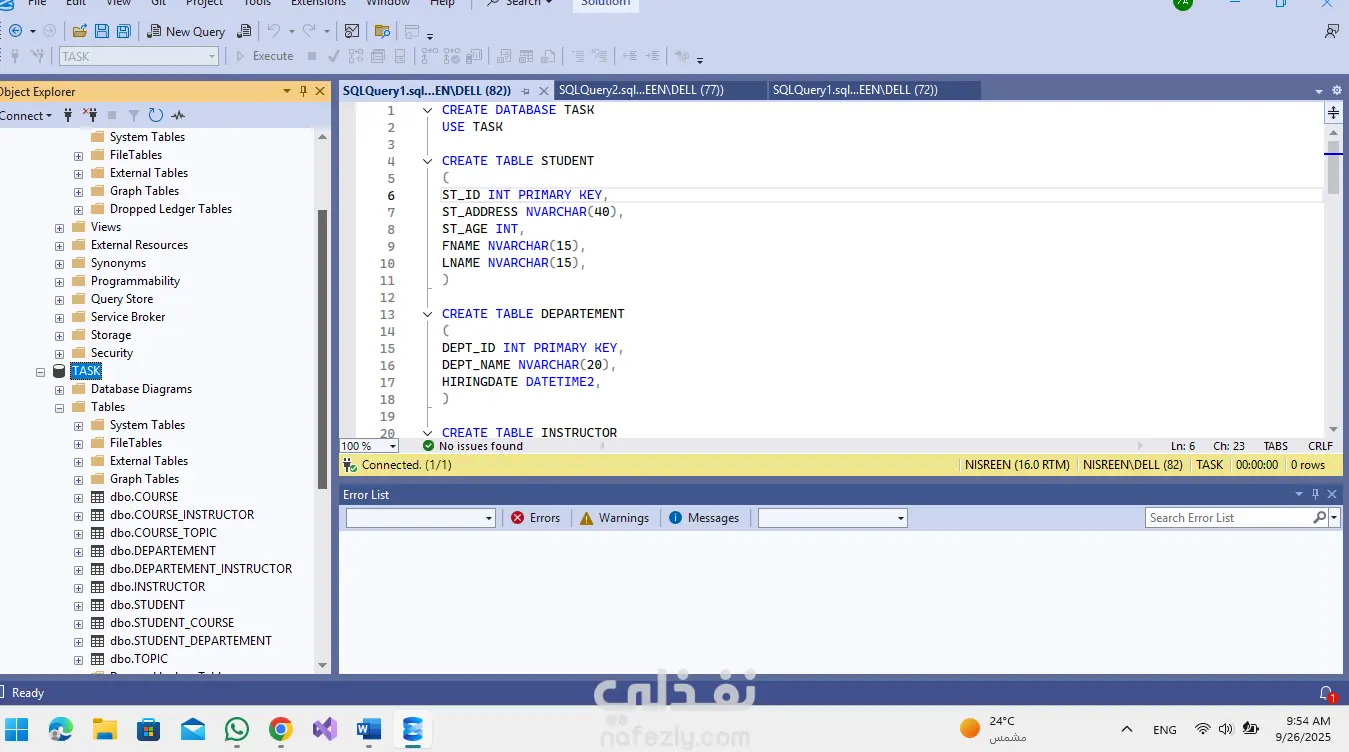This screenshot has height=752, width=1349.
Task: Click the New Query button
Action: coord(186,31)
